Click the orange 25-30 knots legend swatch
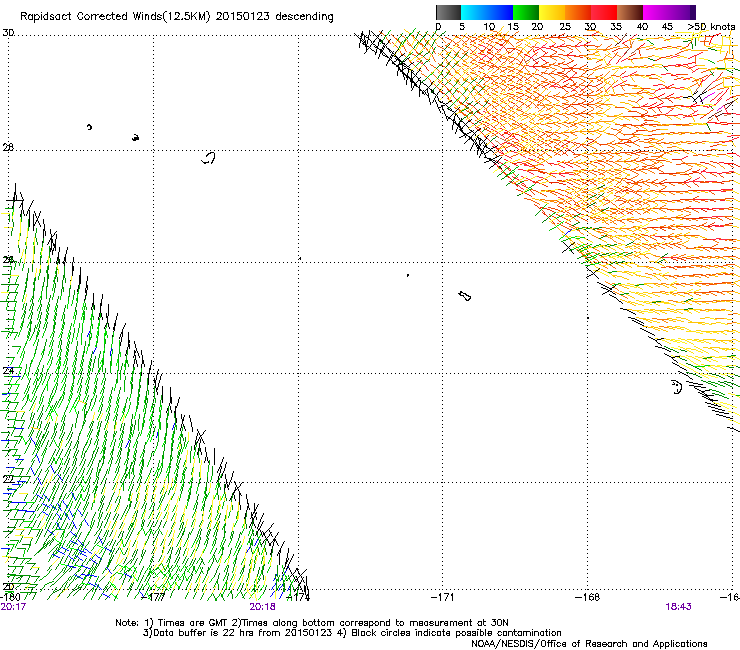Viewport: 740px width, 650px height. click(x=578, y=12)
